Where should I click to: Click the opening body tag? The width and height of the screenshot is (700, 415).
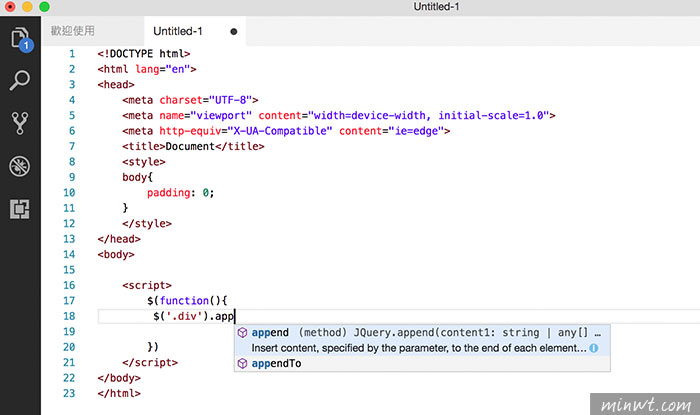click(116, 255)
